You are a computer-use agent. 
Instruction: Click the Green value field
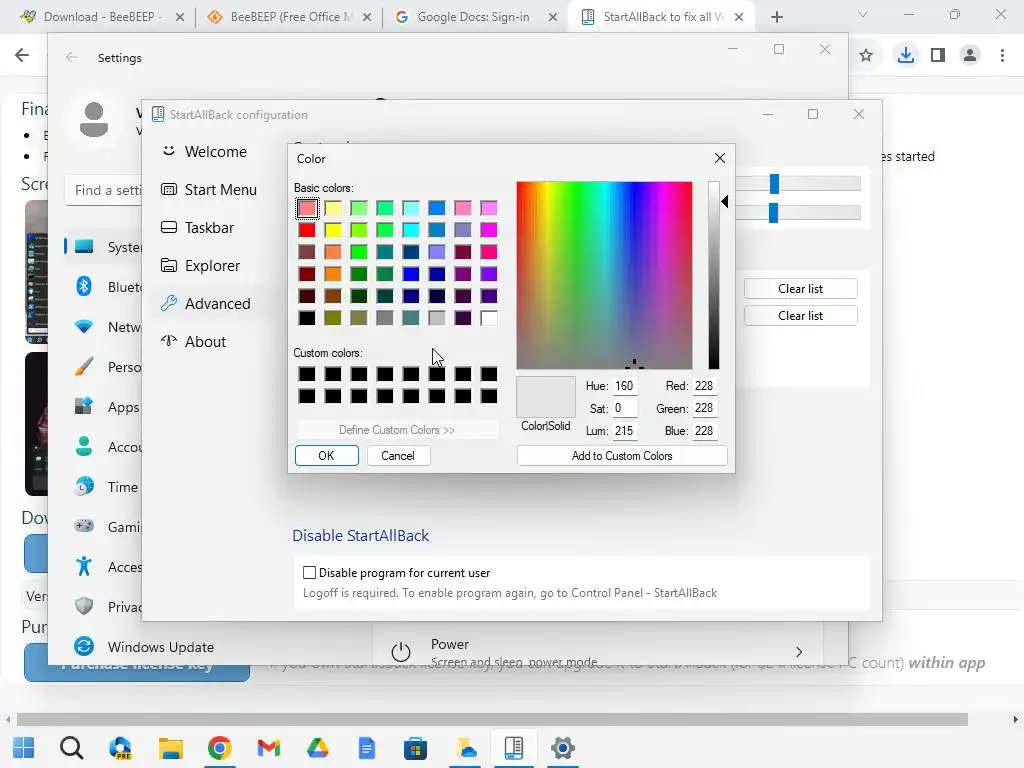705,408
